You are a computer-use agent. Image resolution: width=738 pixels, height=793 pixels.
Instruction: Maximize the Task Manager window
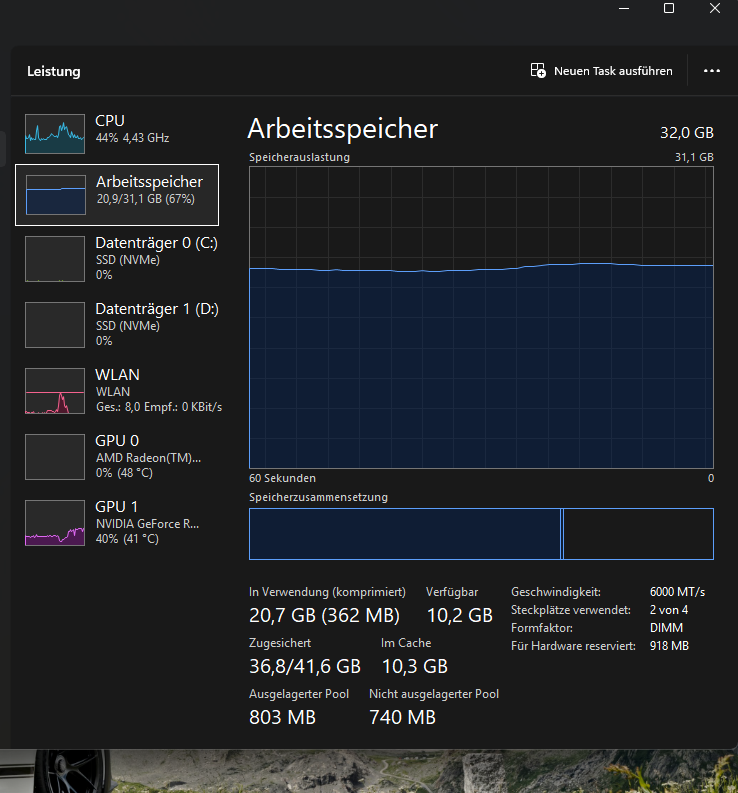point(669,8)
